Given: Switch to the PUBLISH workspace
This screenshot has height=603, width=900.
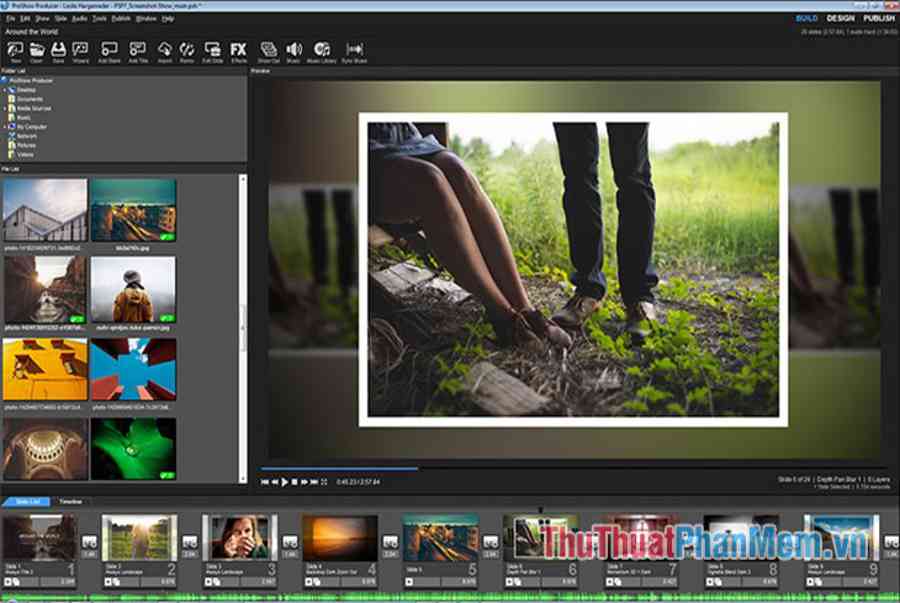Looking at the screenshot, I should (x=879, y=18).
